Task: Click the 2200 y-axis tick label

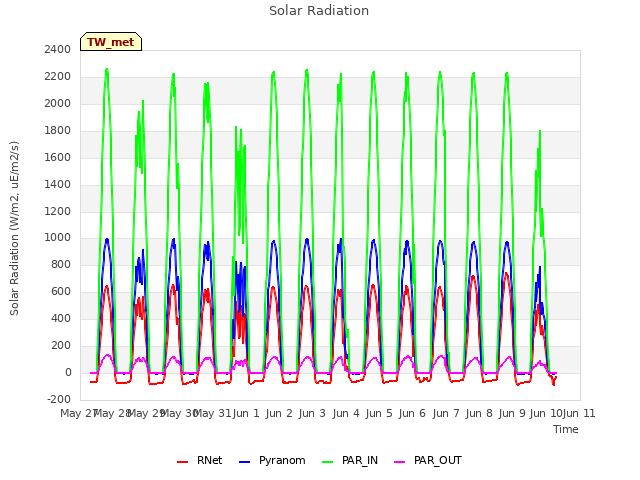Action: [58, 77]
